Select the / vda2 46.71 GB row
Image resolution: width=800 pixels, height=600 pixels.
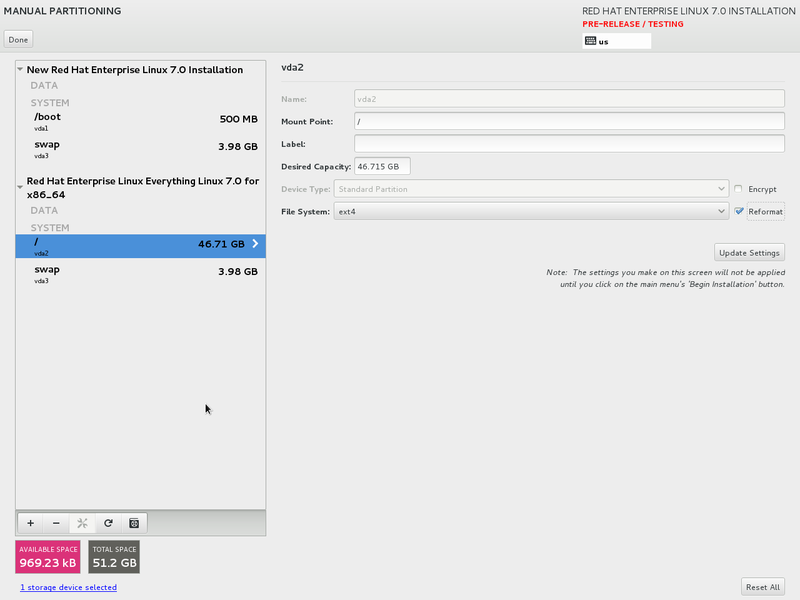140,246
